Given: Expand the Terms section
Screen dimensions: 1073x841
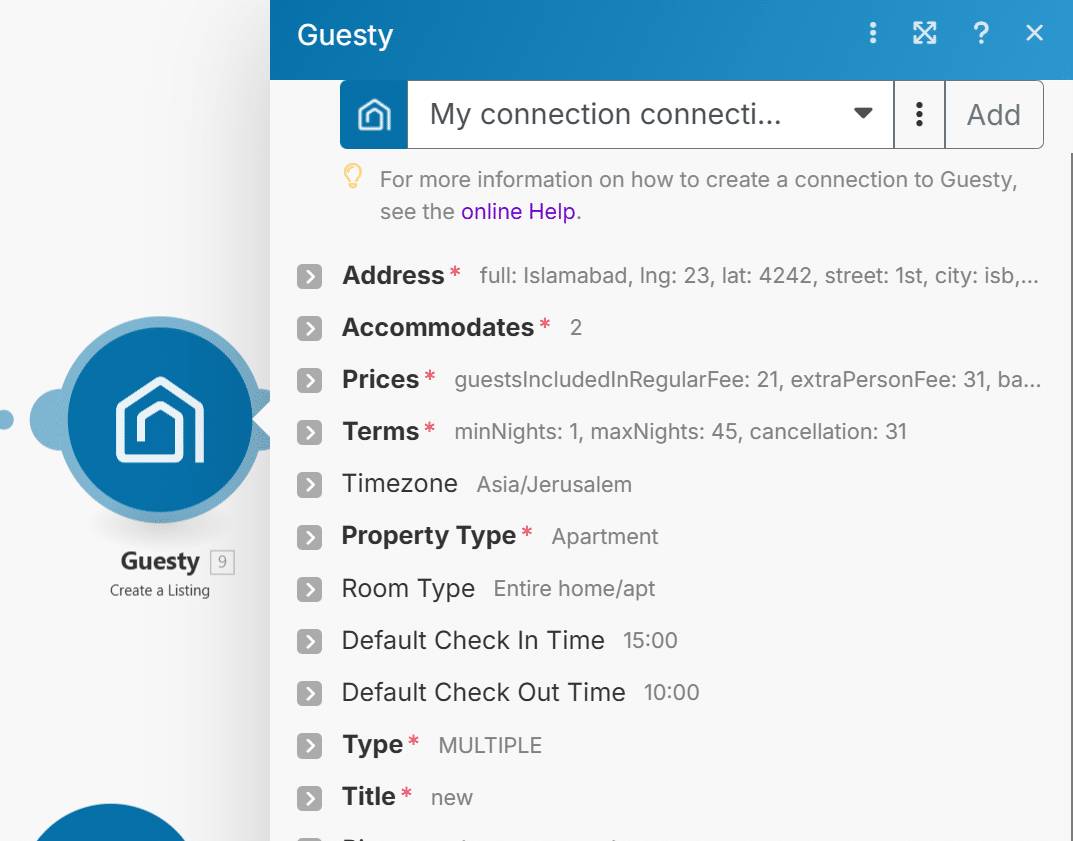Looking at the screenshot, I should [310, 433].
